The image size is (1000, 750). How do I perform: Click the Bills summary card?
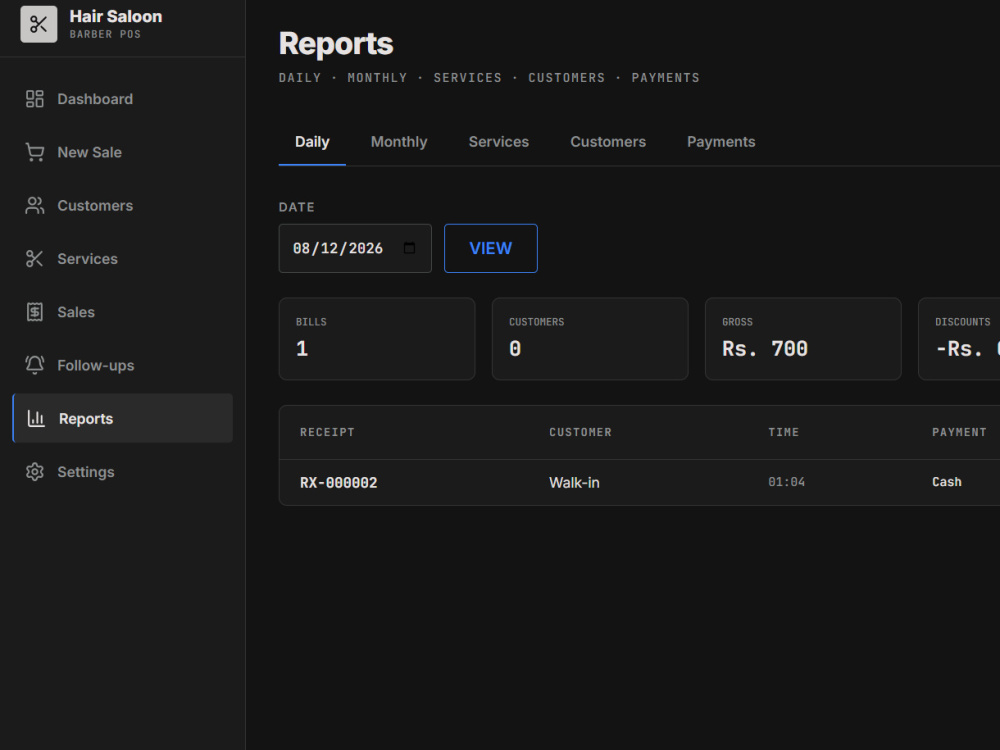[377, 339]
